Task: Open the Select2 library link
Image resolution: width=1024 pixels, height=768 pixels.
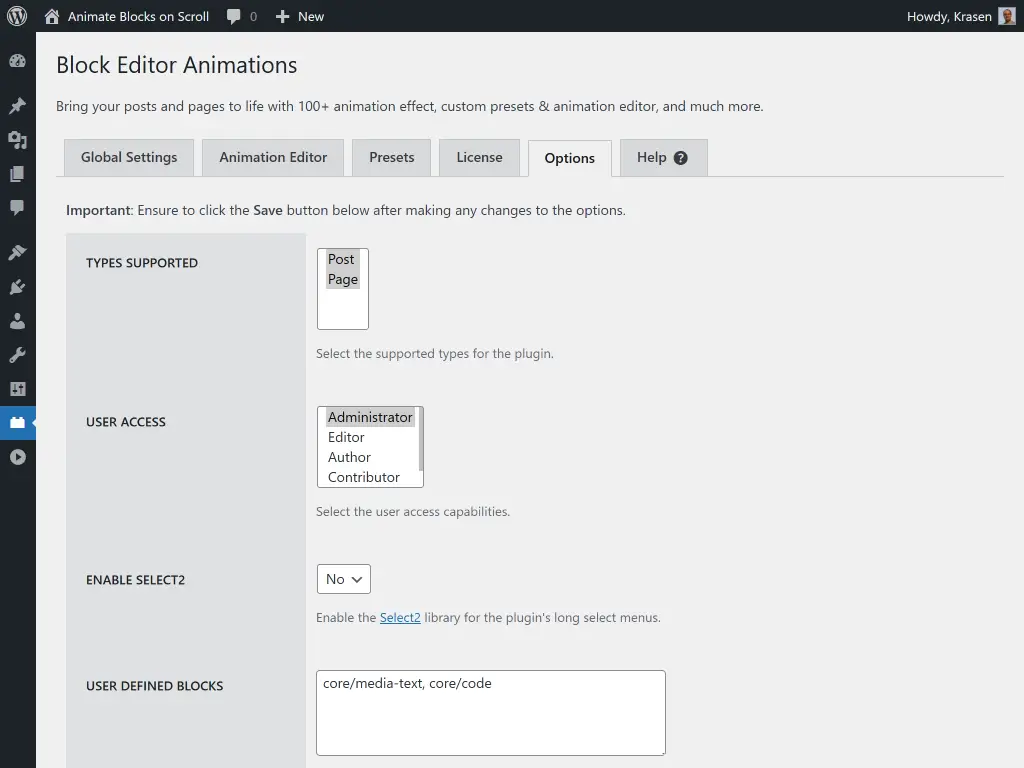Action: pyautogui.click(x=400, y=617)
